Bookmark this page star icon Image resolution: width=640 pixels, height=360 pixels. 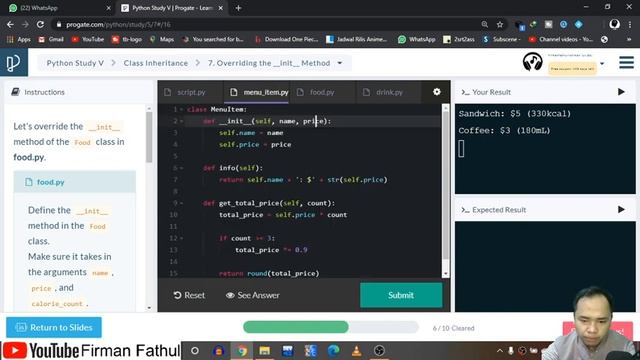[500, 24]
